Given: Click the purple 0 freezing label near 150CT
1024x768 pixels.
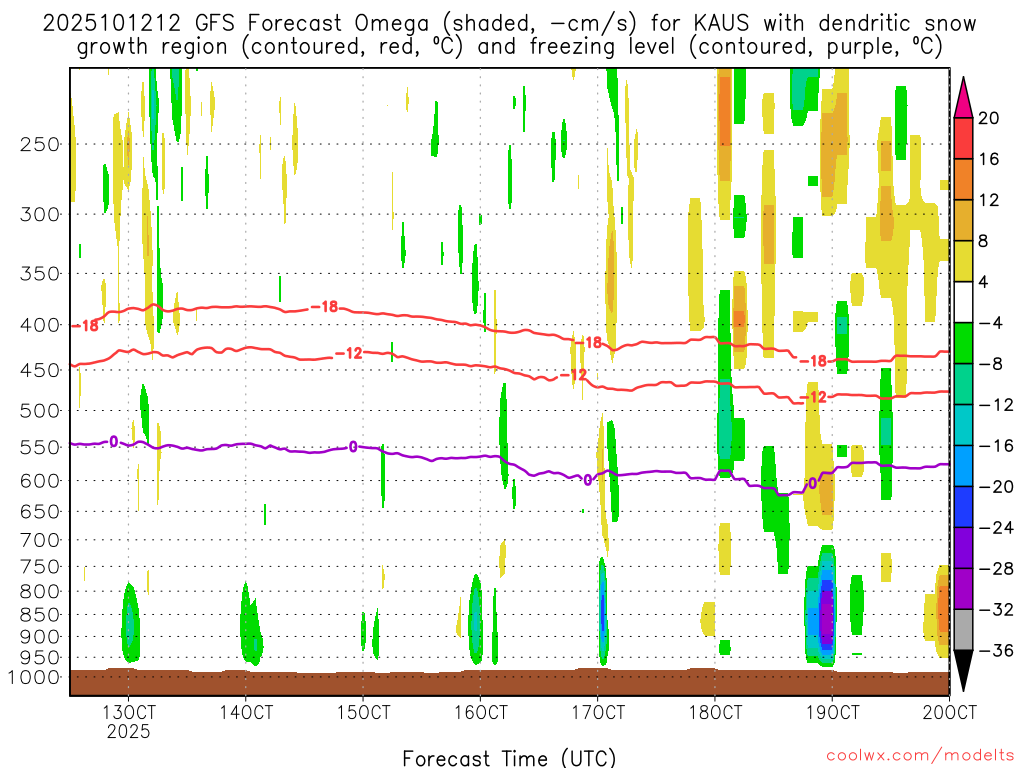Looking at the screenshot, I should coord(353,447).
